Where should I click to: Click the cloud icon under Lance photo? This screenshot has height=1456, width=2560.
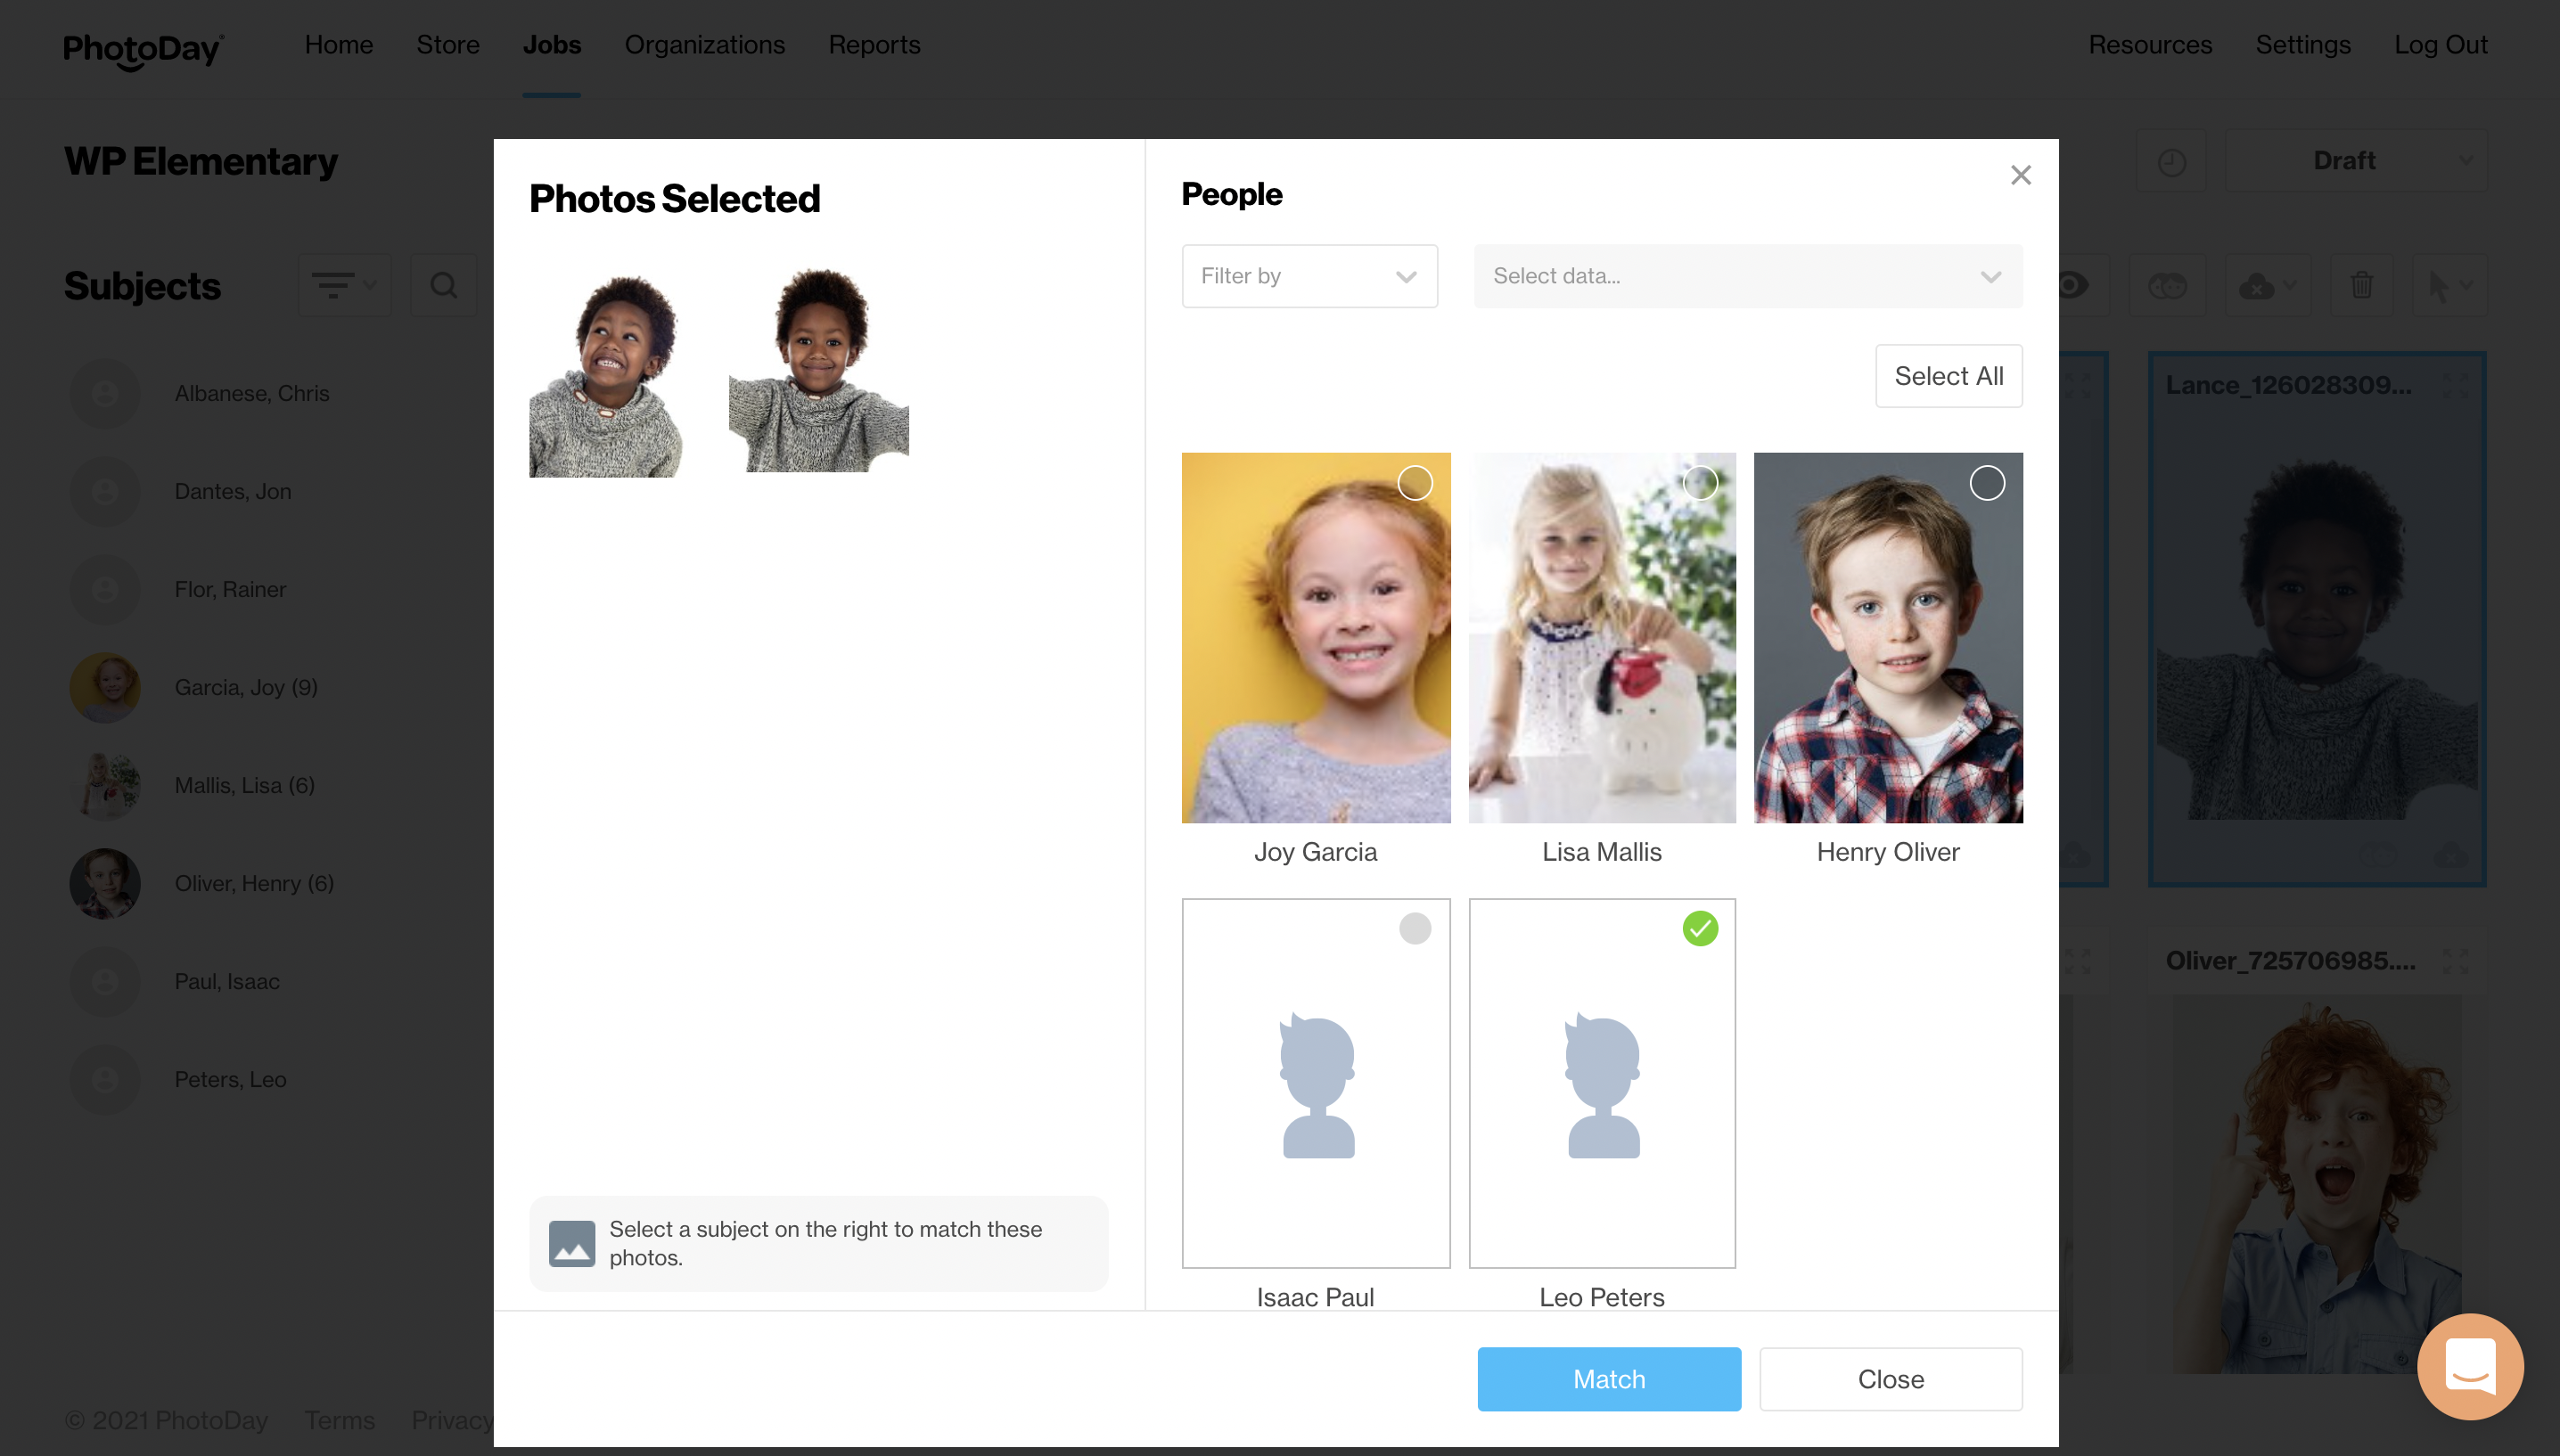click(2451, 855)
